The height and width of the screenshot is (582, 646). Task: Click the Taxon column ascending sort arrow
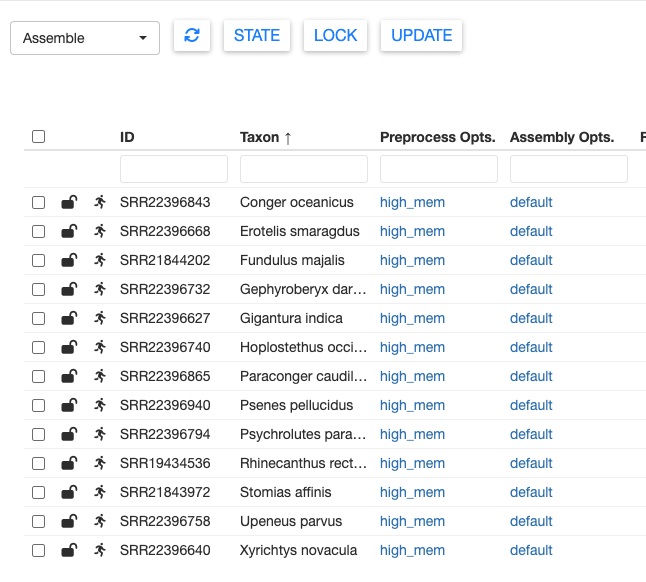(x=288, y=138)
